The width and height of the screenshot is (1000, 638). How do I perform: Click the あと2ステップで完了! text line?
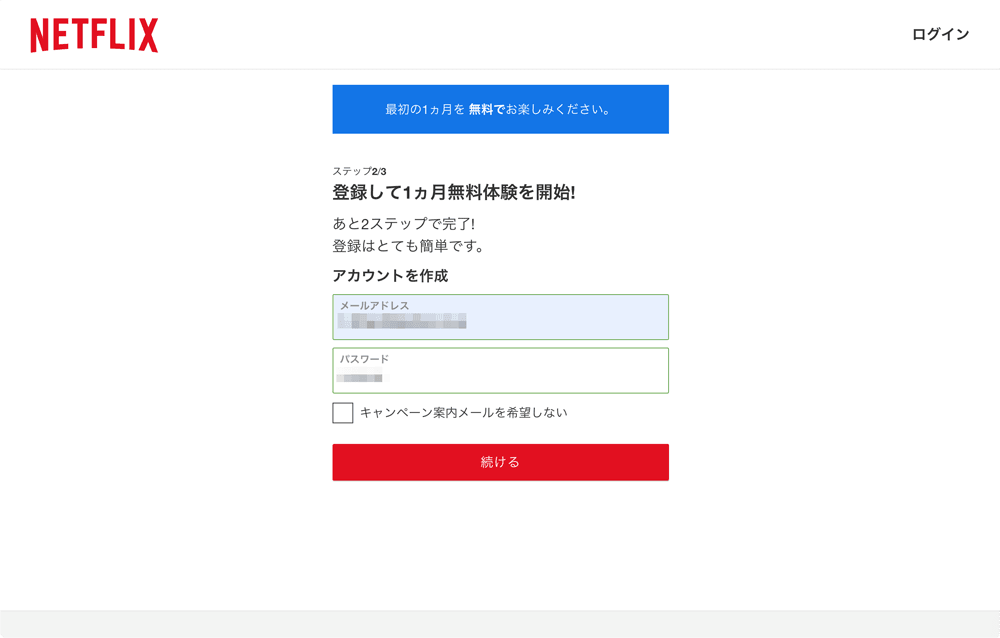pyautogui.click(x=404, y=224)
